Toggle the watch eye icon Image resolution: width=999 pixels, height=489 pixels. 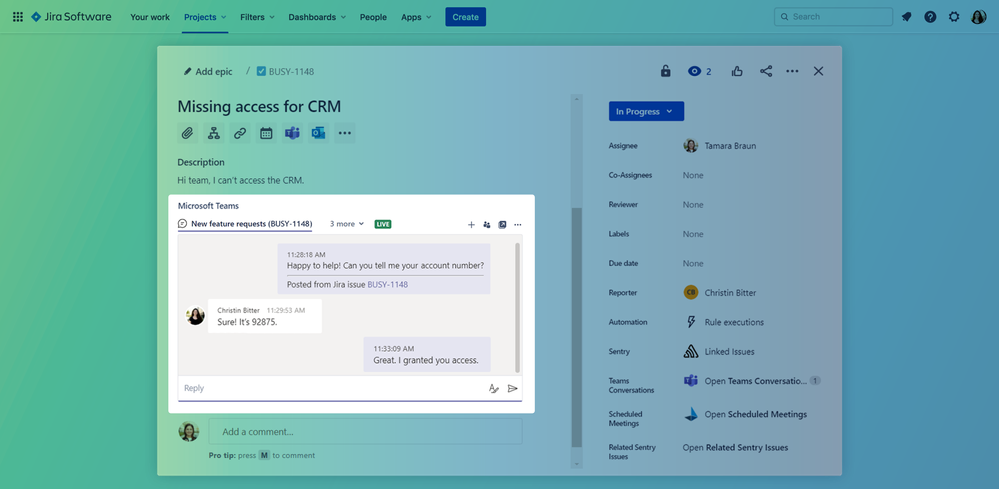tap(694, 71)
